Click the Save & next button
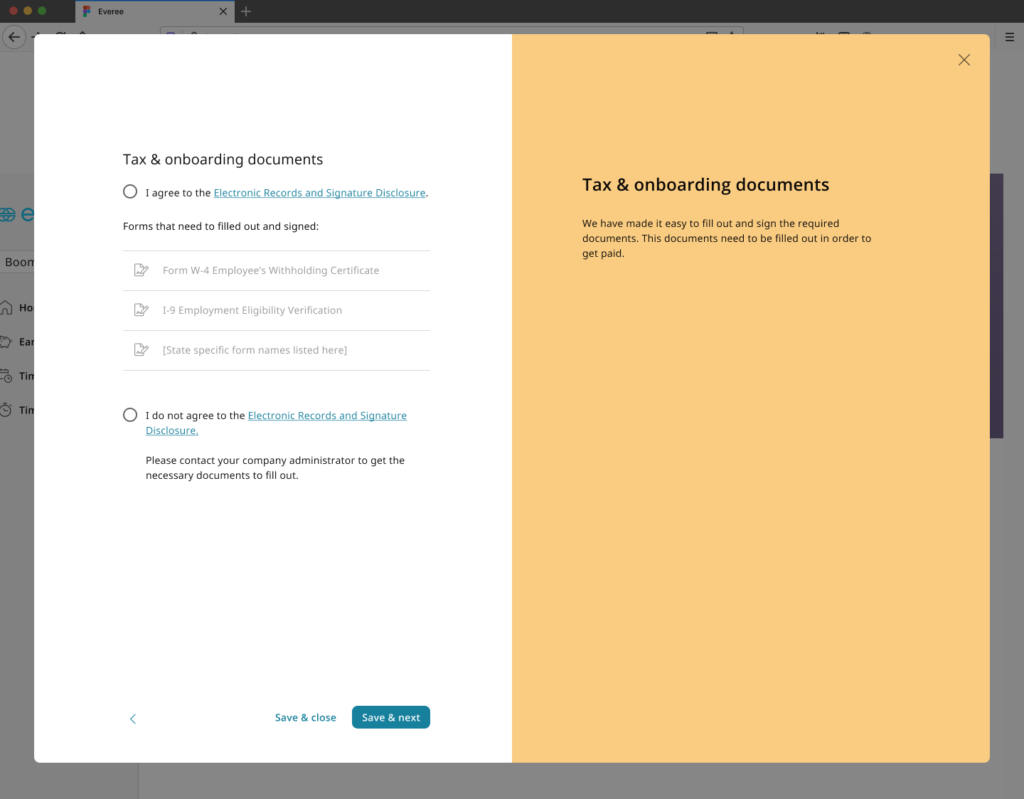 coord(391,717)
